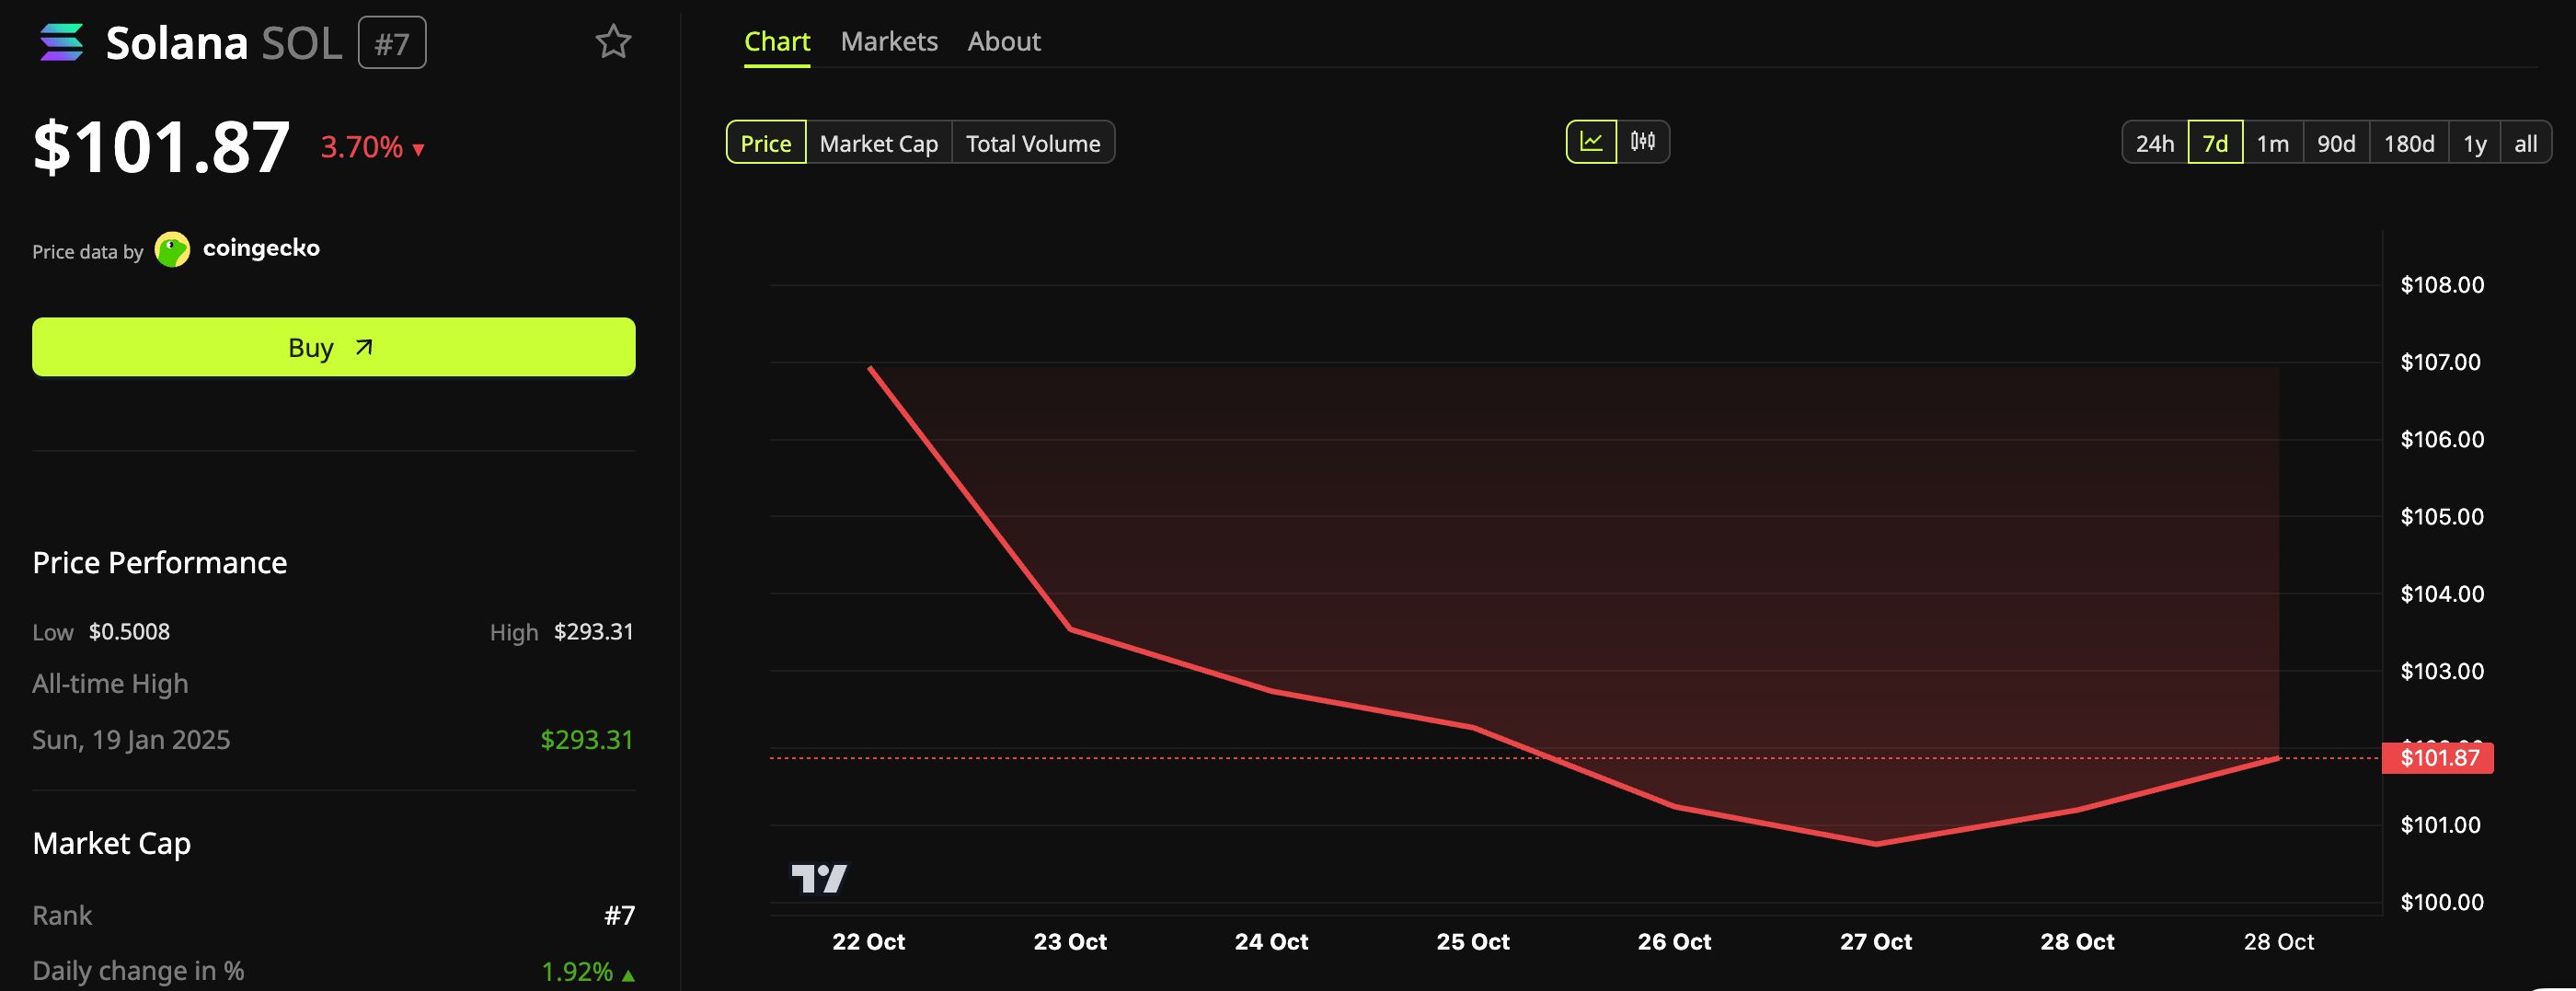Click the CoinGecko gecko logo
This screenshot has width=2576, height=991.
point(172,249)
